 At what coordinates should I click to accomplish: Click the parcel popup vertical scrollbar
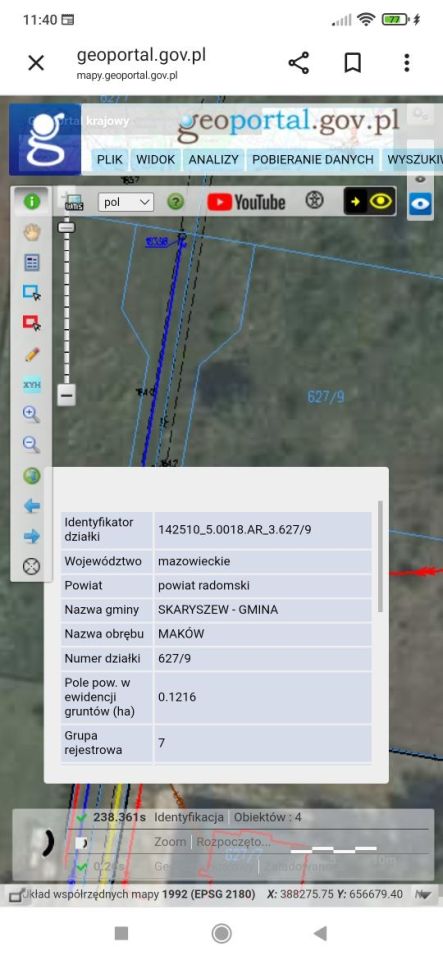[381, 556]
